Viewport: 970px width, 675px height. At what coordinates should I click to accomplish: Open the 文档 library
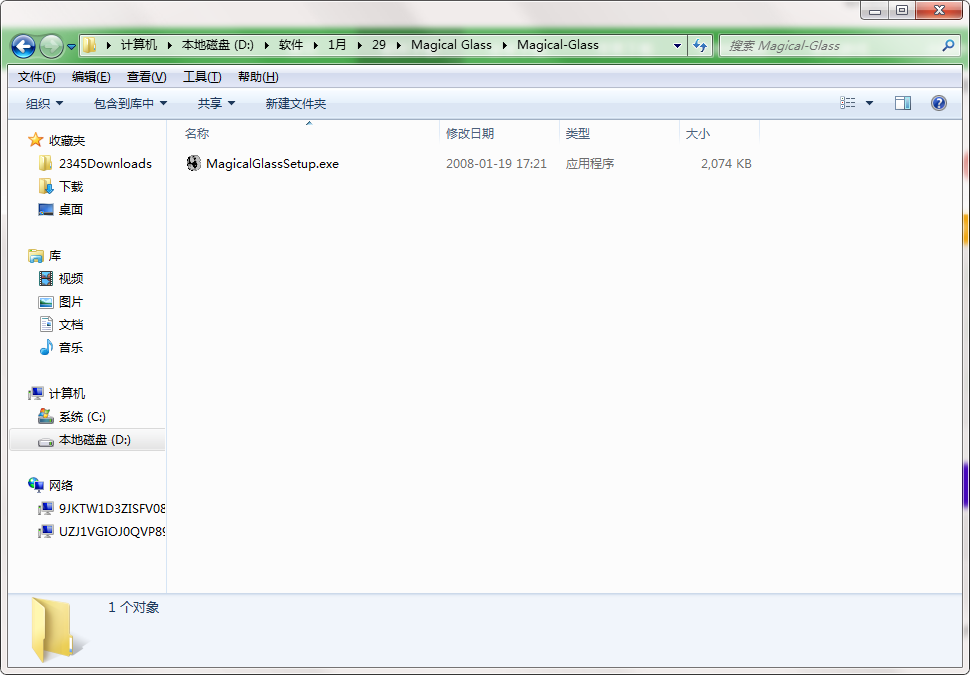click(71, 325)
